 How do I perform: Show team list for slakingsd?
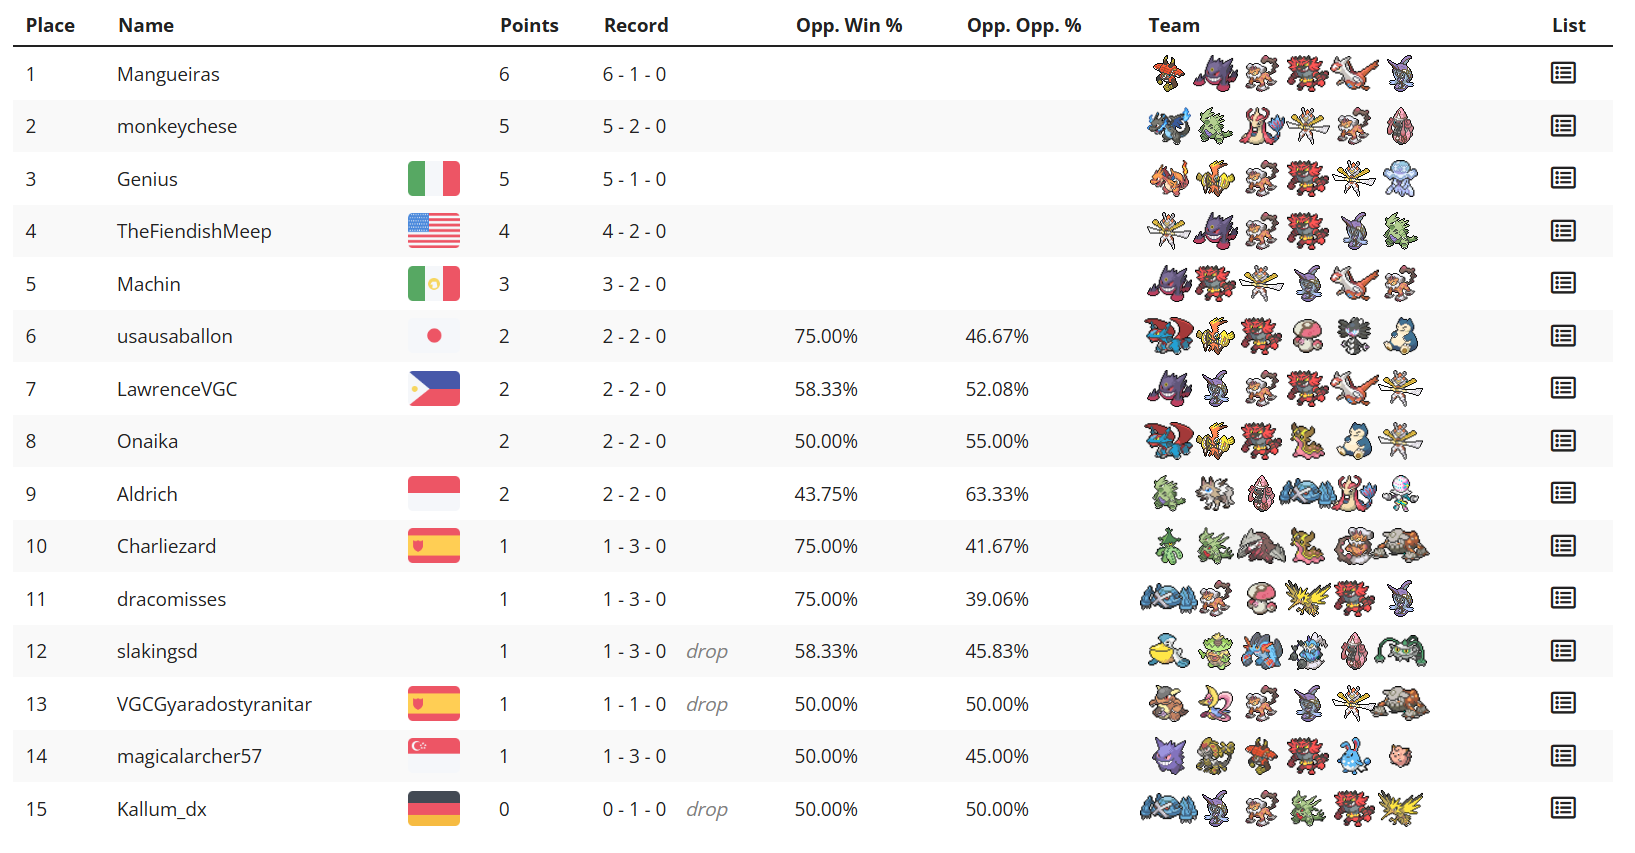coord(1563,651)
